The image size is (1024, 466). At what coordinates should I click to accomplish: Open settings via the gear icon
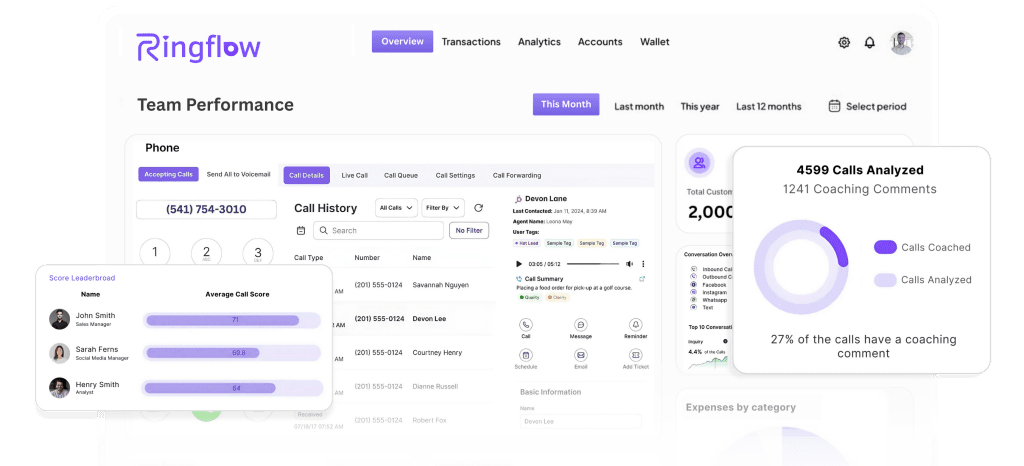click(x=844, y=42)
